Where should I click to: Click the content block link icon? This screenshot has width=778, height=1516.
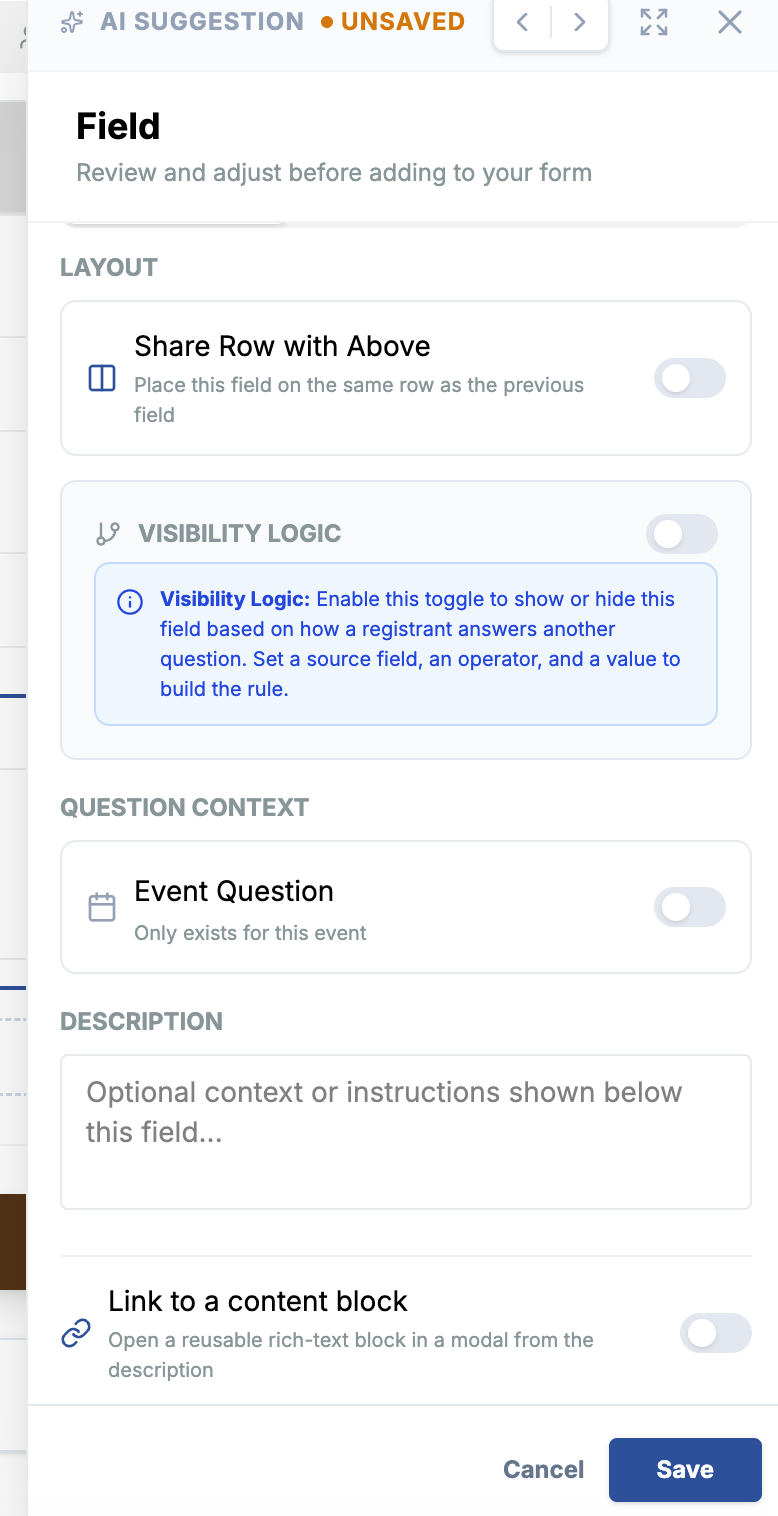[x=76, y=1333]
